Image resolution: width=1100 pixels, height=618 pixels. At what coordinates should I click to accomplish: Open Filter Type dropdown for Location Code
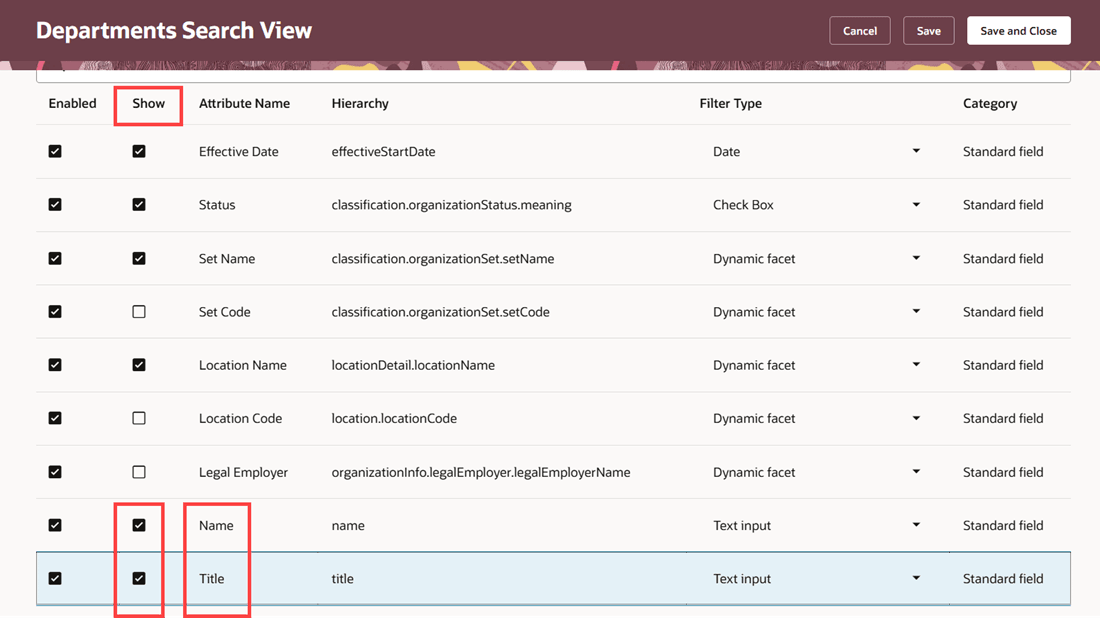click(915, 418)
